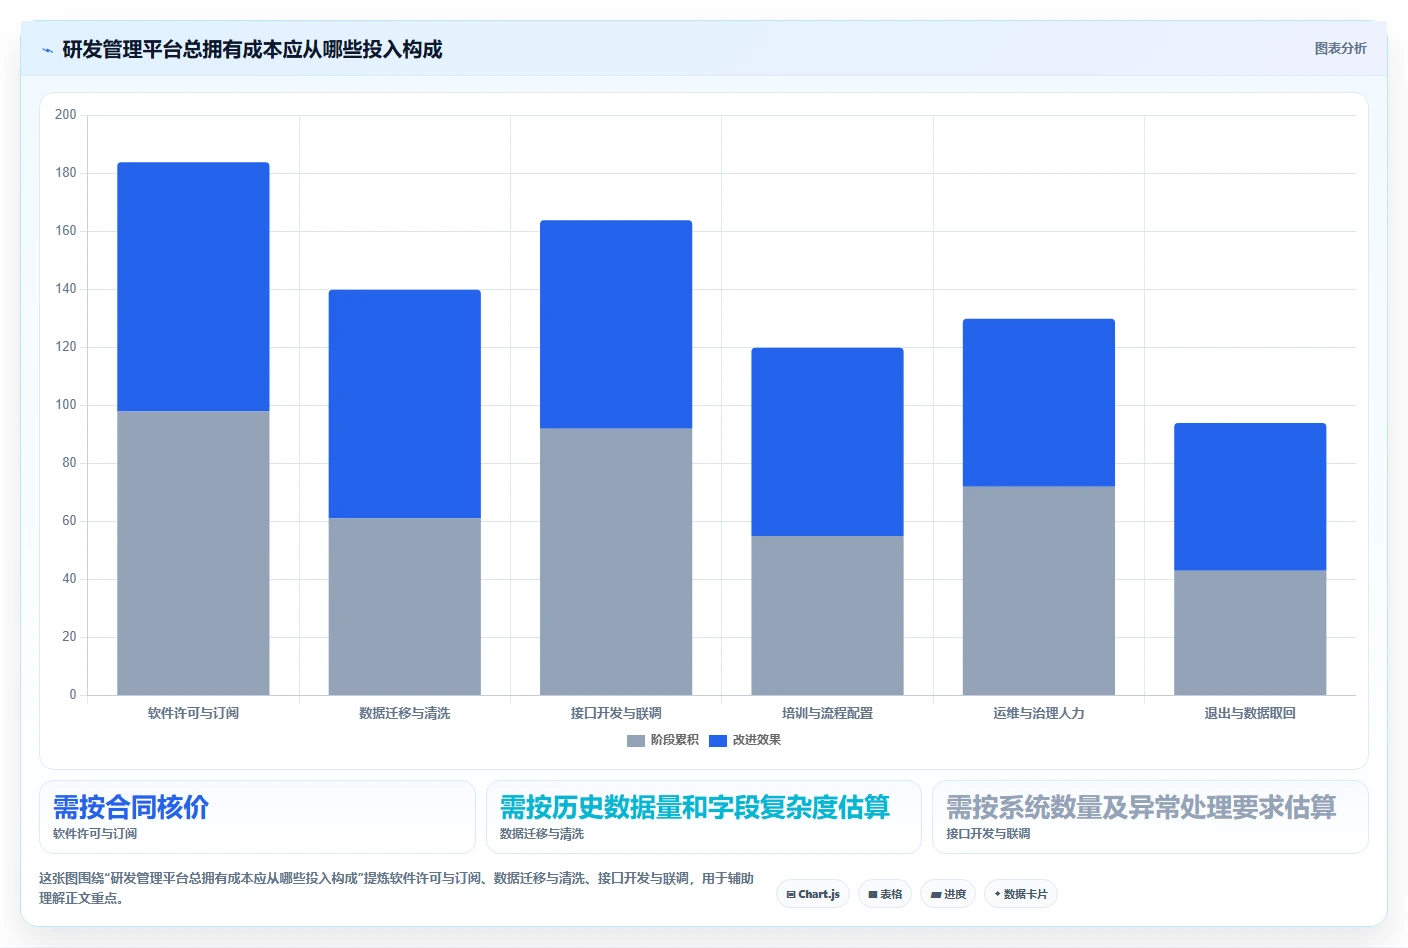Click blue bar segment for 软件许可与订阅

point(193,287)
